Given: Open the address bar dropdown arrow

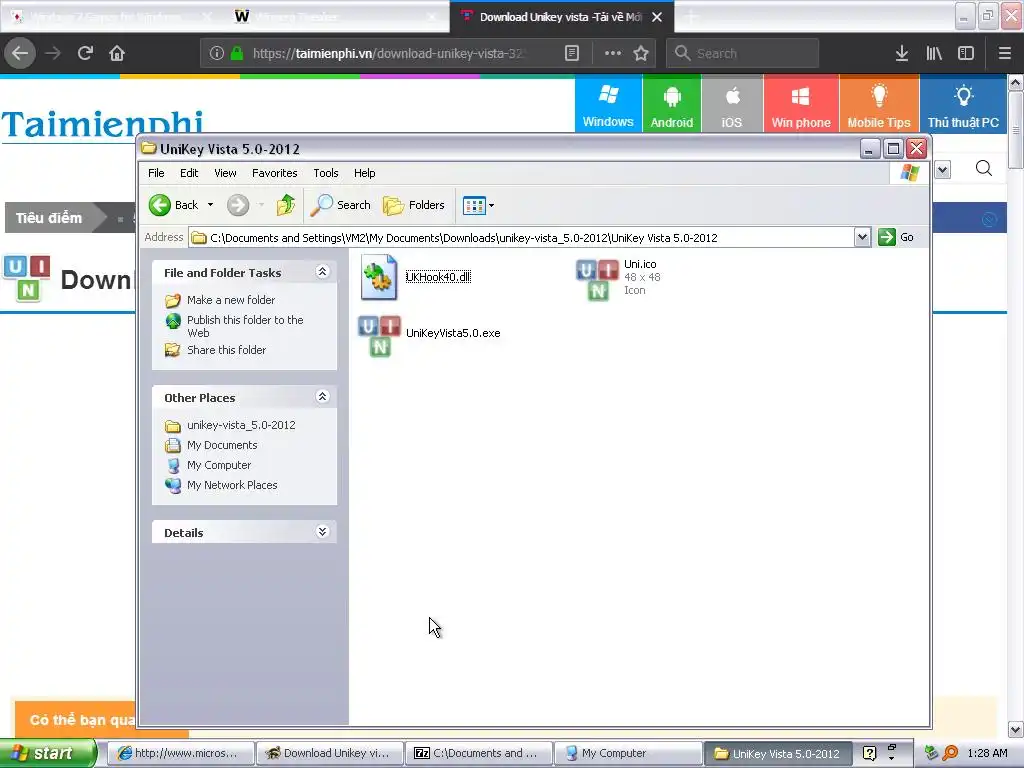Looking at the screenshot, I should 862,237.
